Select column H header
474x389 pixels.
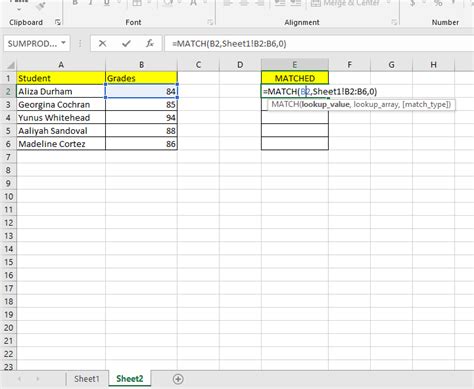pyautogui.click(x=433, y=65)
